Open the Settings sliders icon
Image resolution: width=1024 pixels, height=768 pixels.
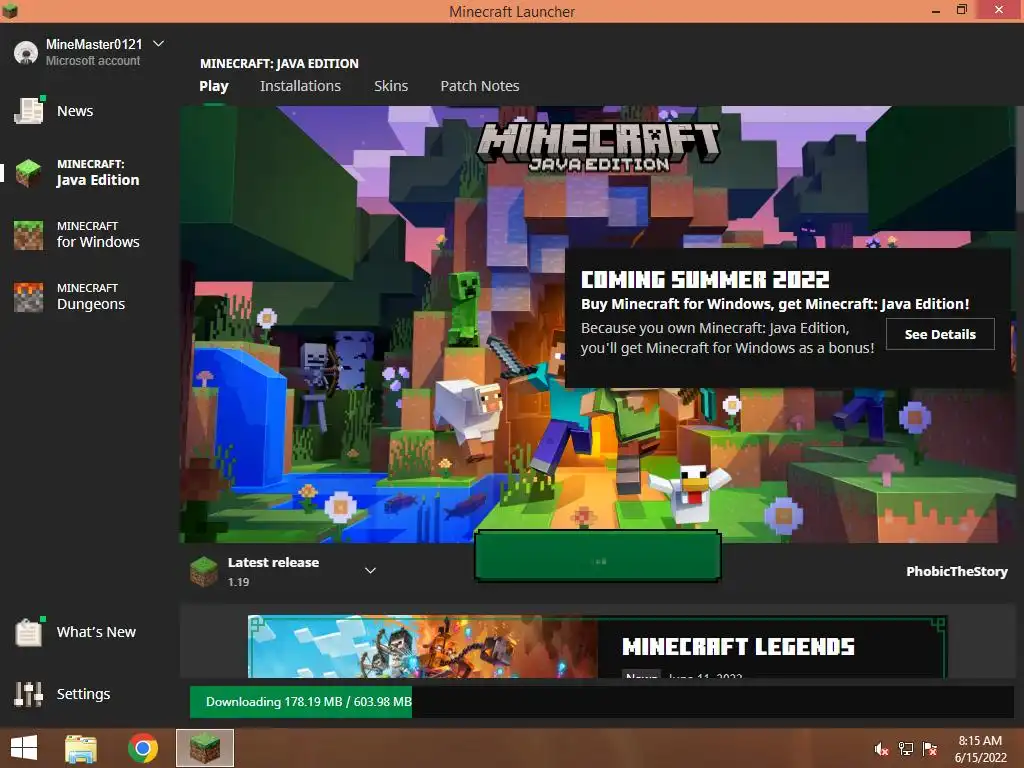(29, 694)
